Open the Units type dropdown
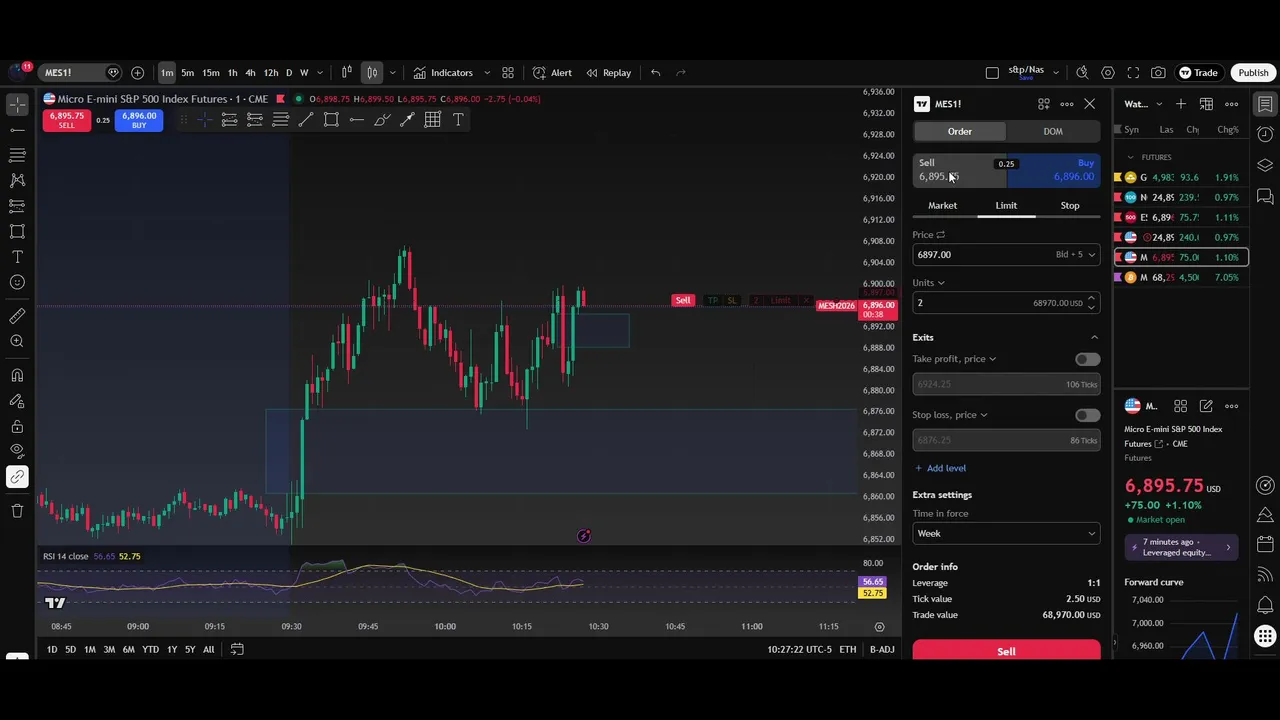The width and height of the screenshot is (1280, 720). tap(928, 283)
